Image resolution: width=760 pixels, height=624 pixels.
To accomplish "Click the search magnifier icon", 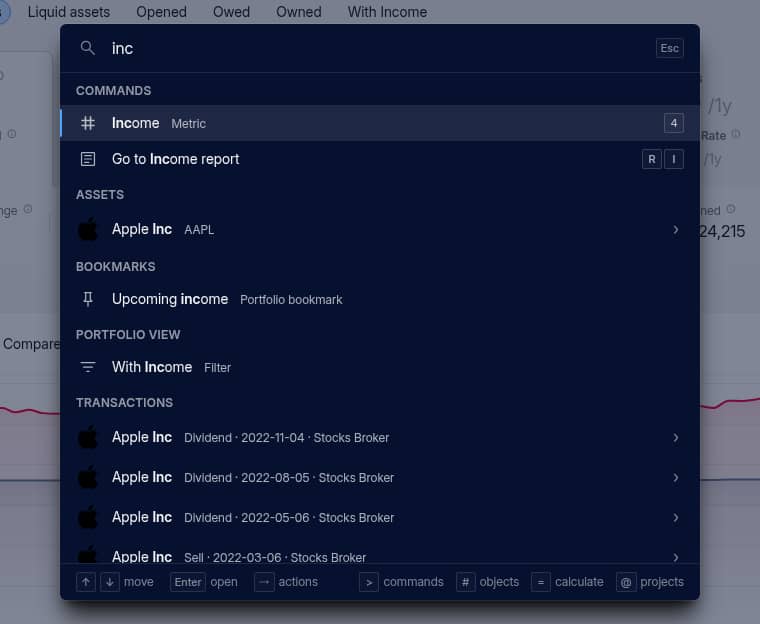I will tap(88, 48).
